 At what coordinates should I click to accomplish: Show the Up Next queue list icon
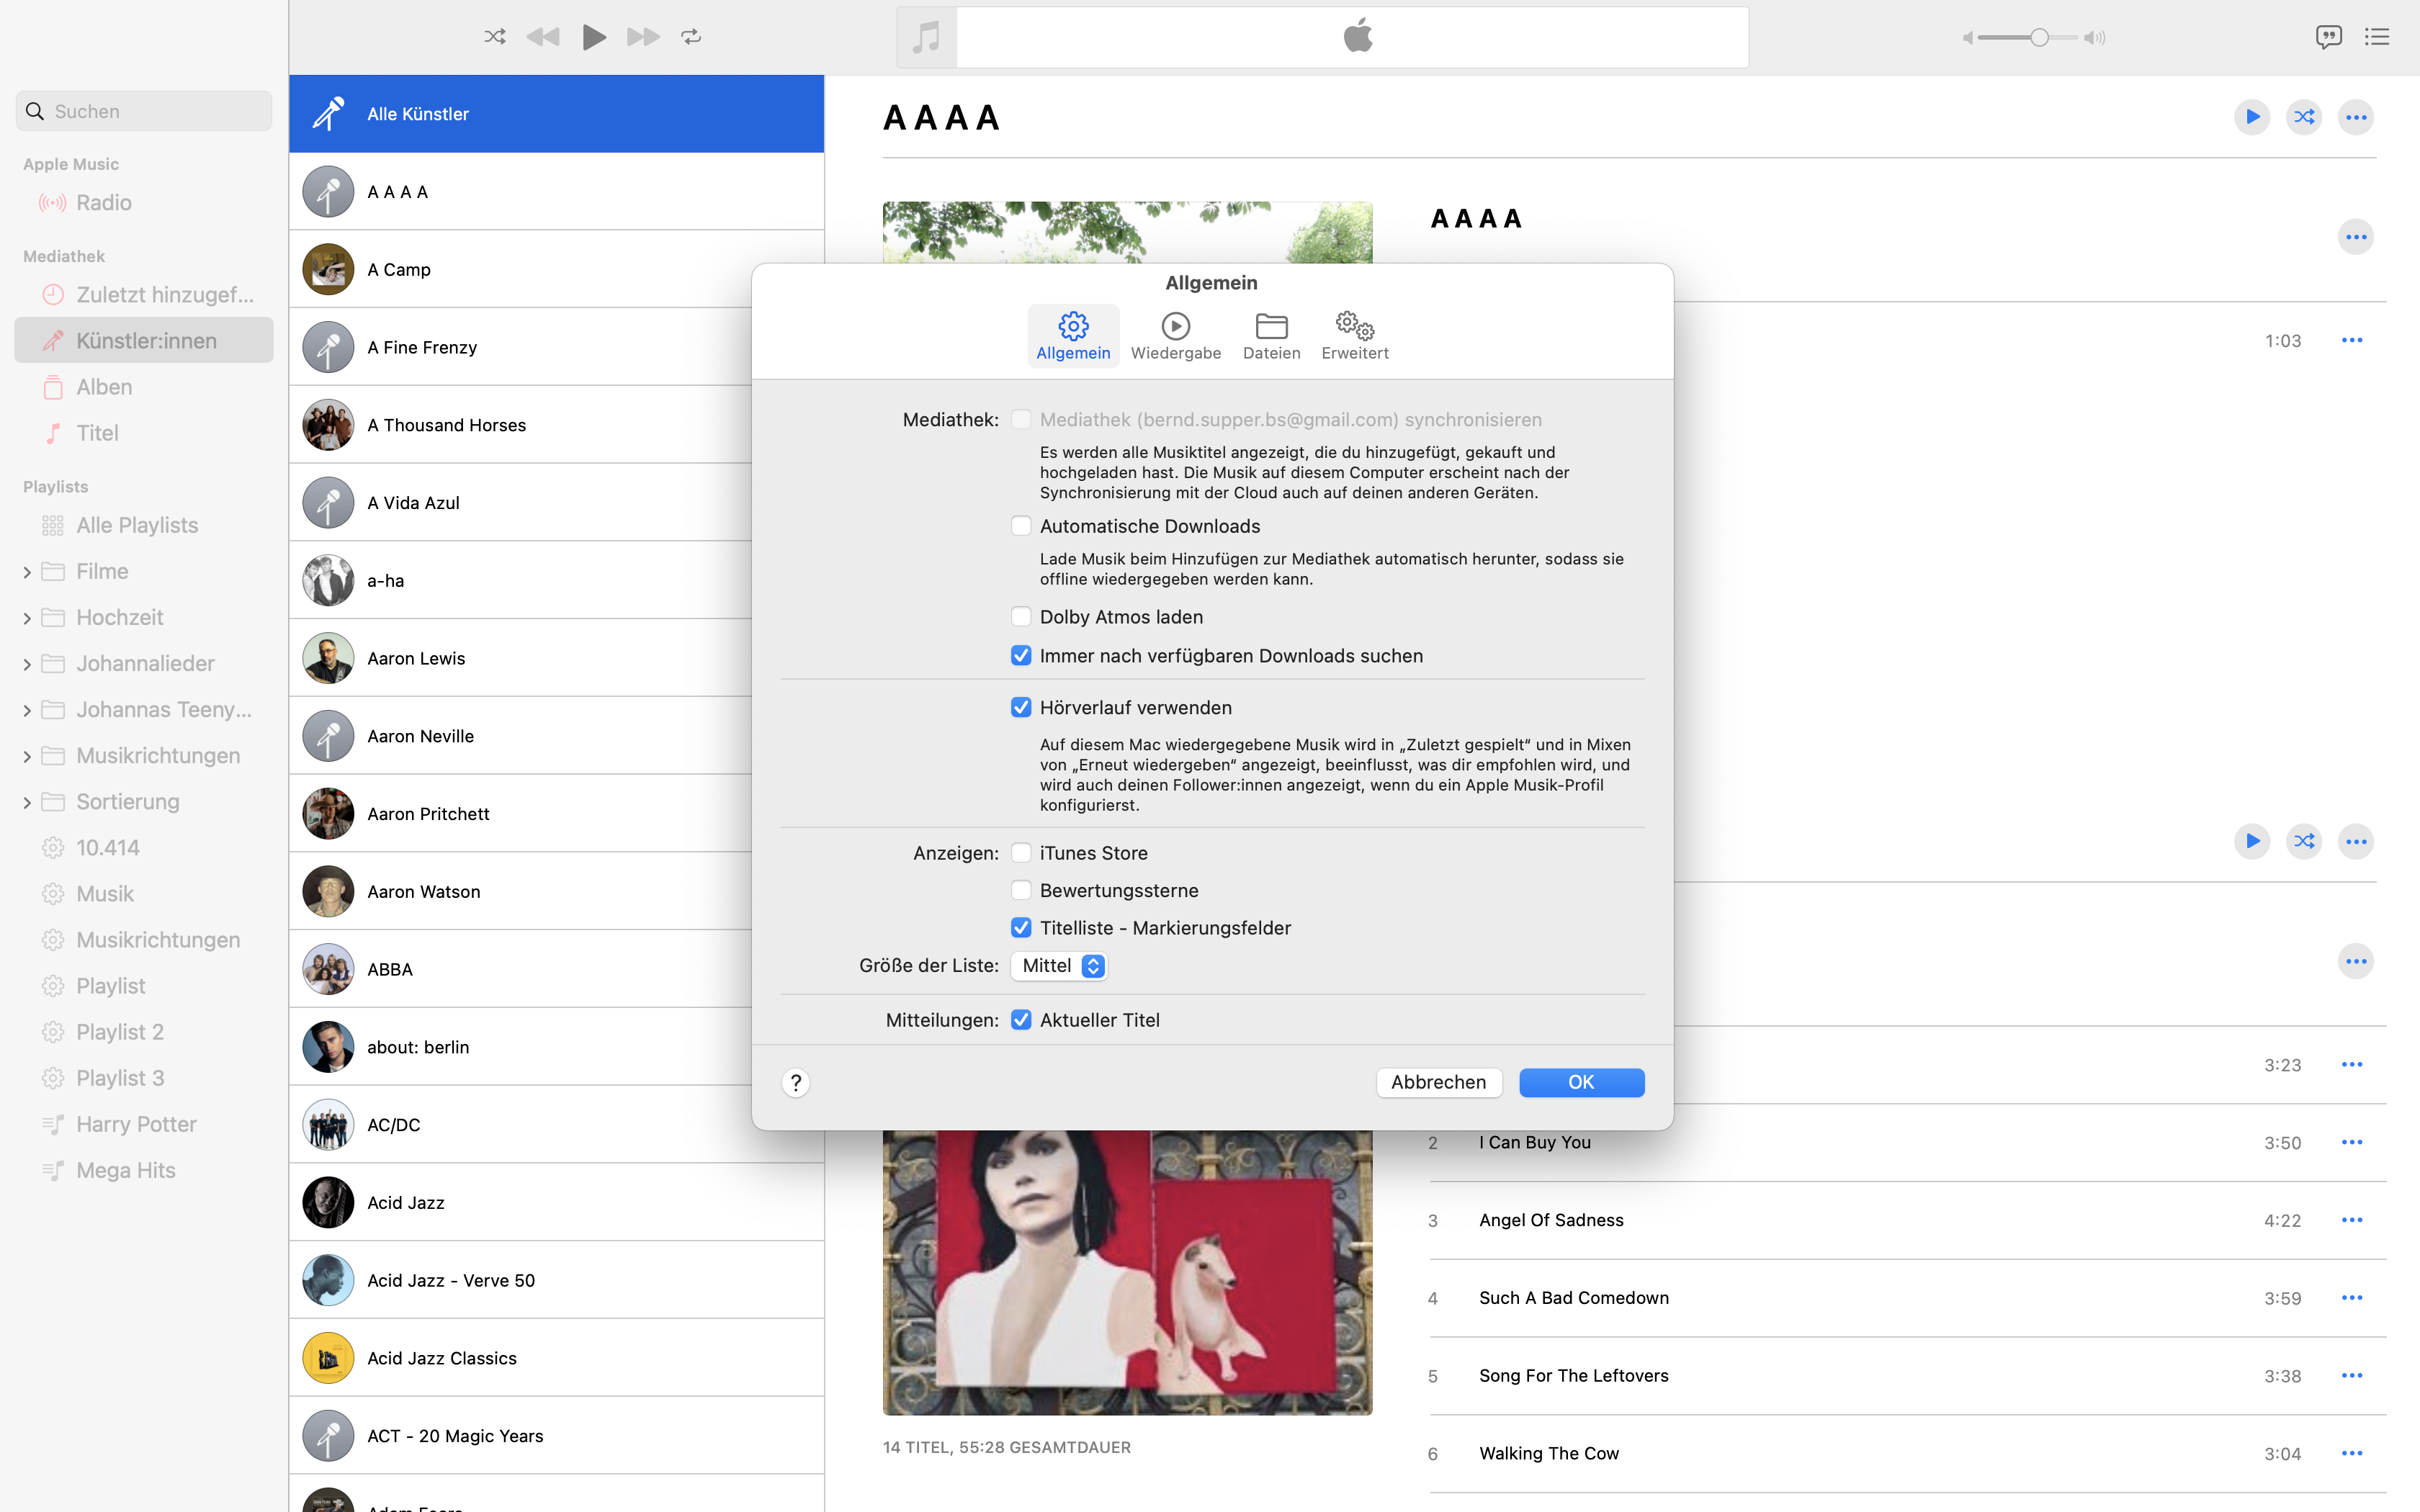click(x=2377, y=37)
